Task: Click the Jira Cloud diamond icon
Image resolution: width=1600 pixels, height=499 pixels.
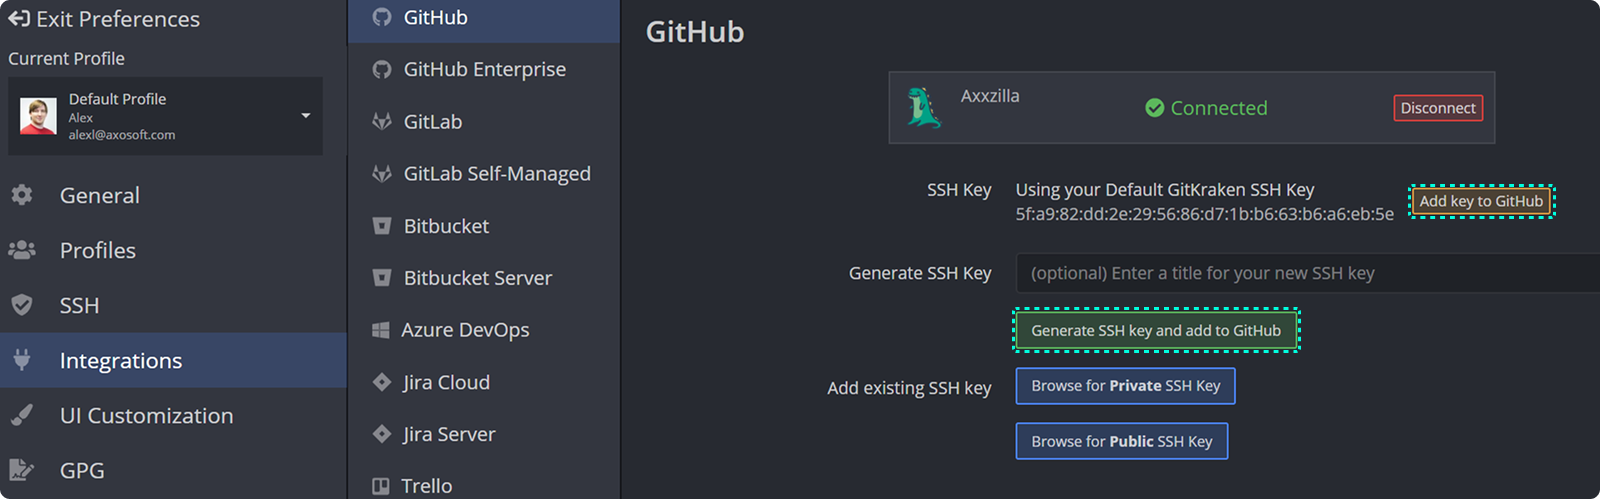Action: [381, 382]
